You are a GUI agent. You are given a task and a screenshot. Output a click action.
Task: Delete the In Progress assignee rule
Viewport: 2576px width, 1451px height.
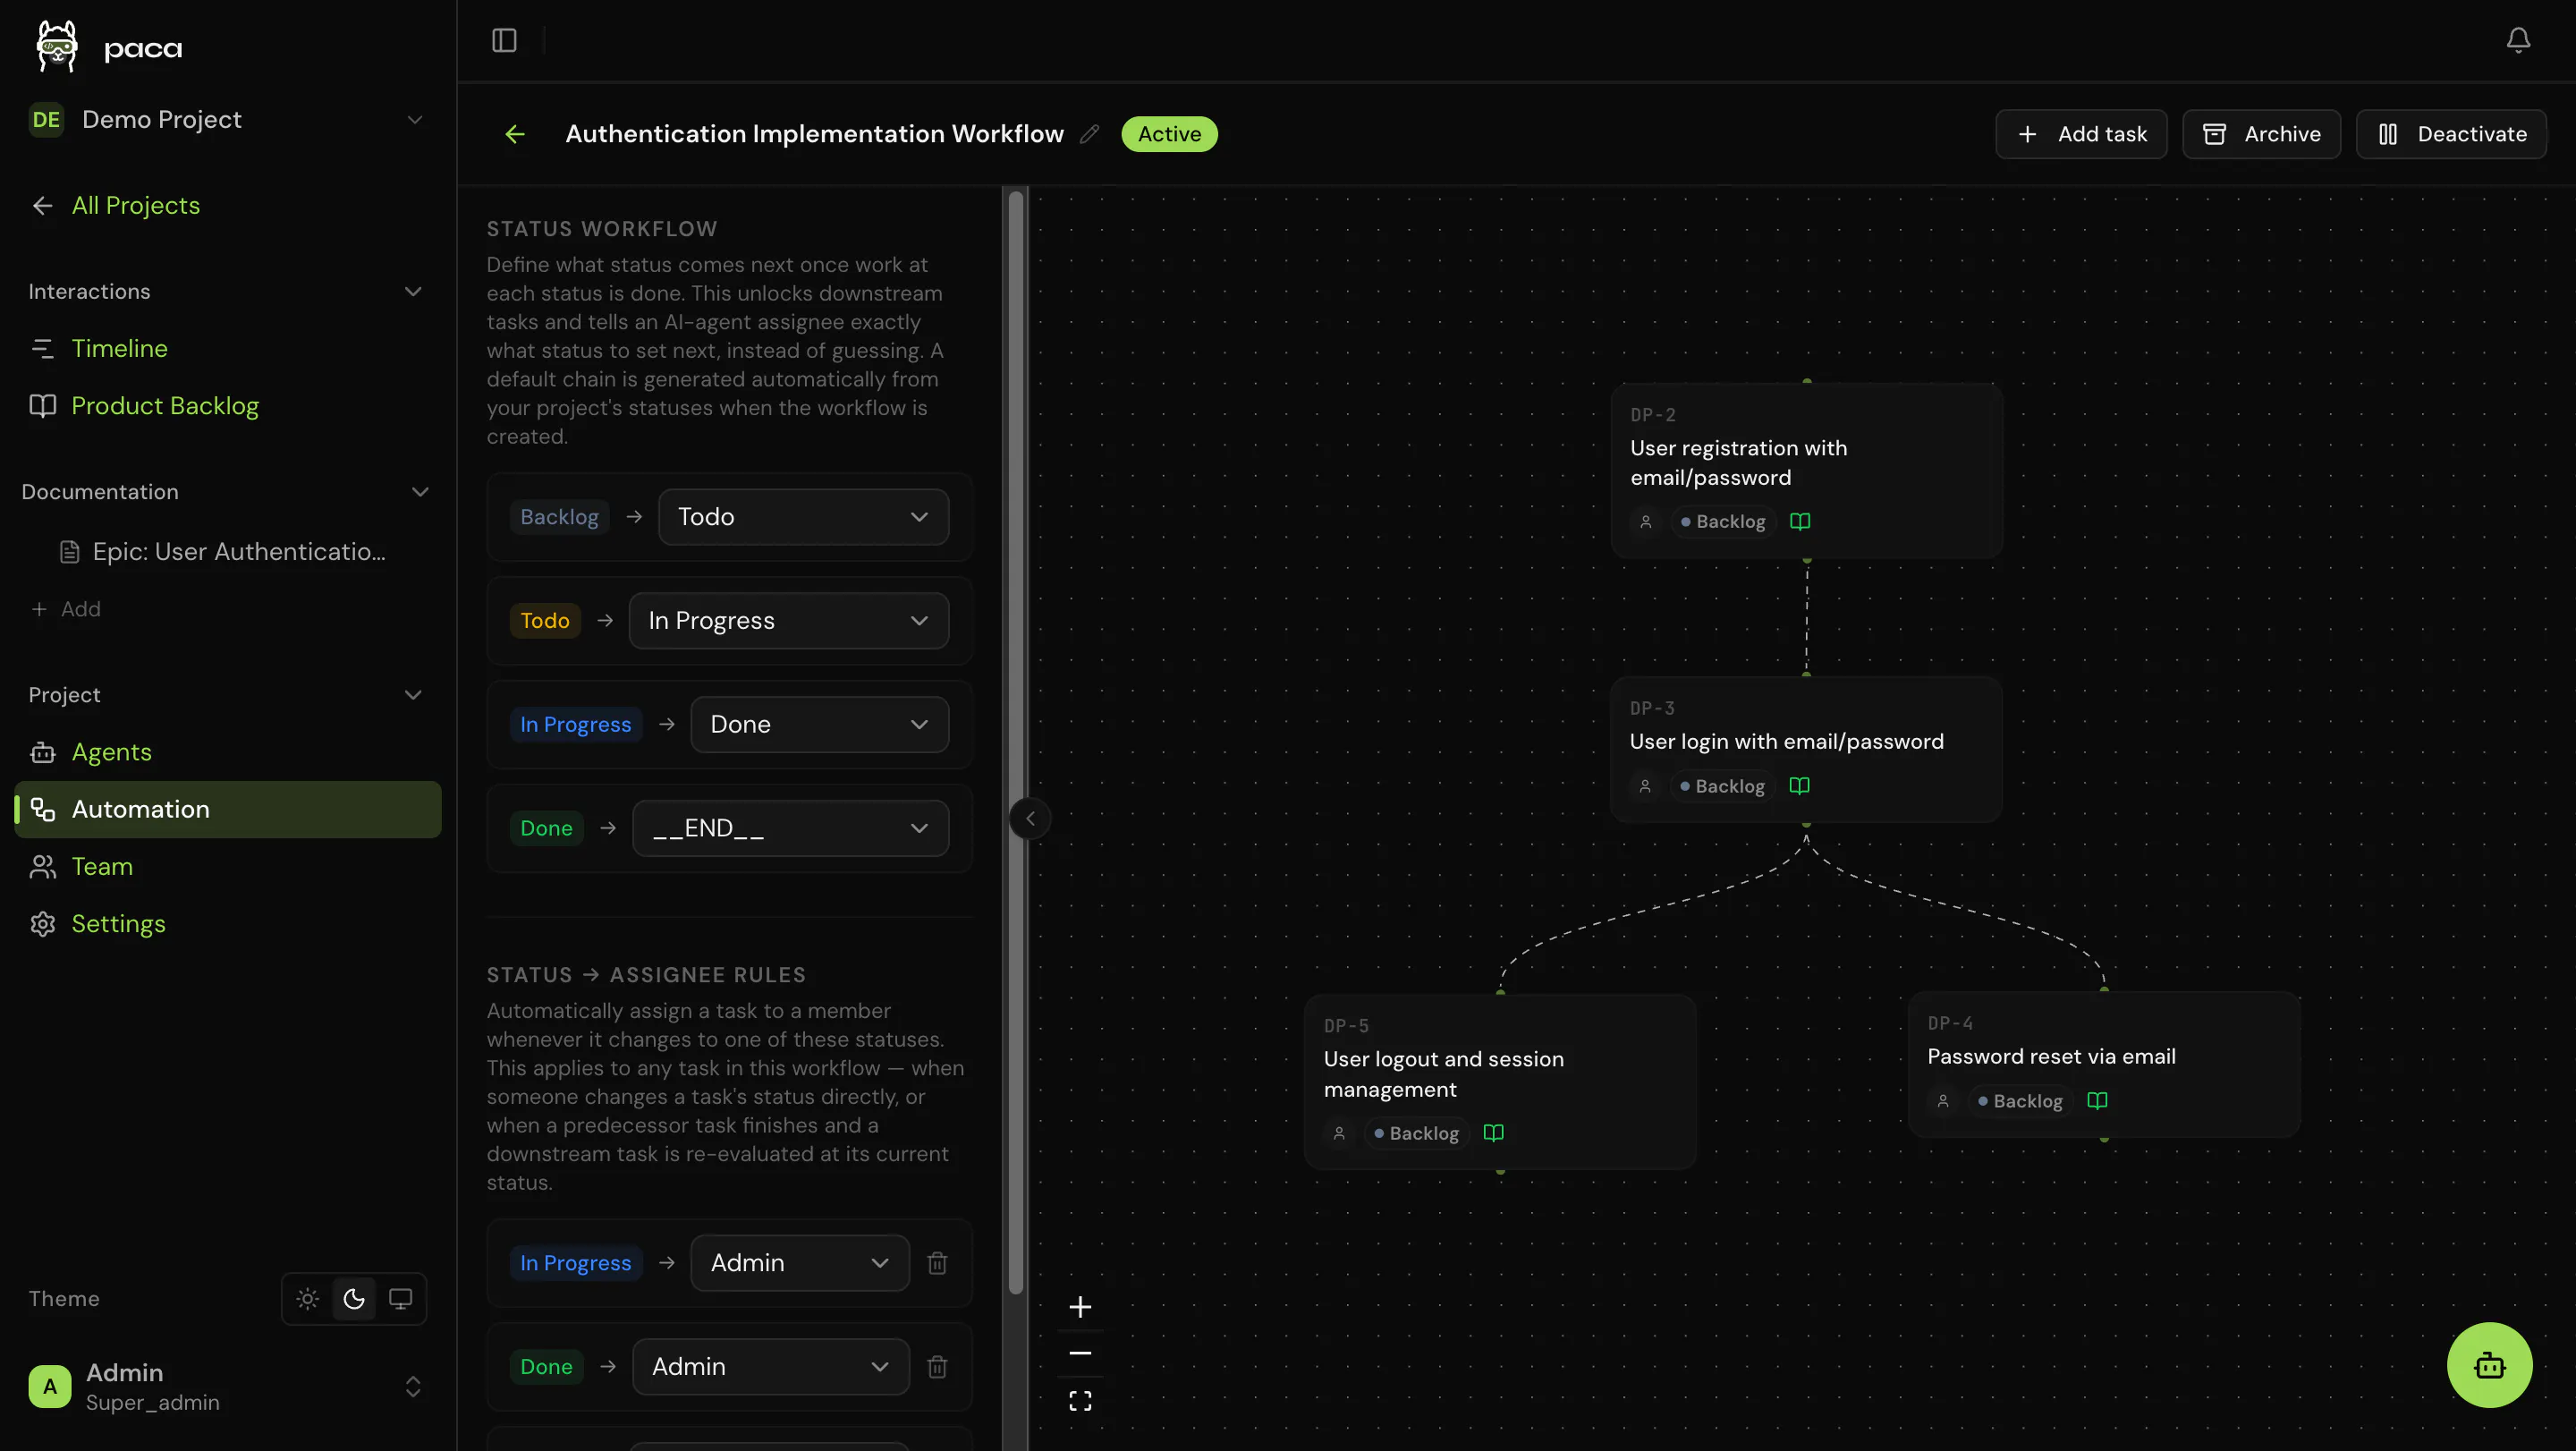pos(937,1263)
